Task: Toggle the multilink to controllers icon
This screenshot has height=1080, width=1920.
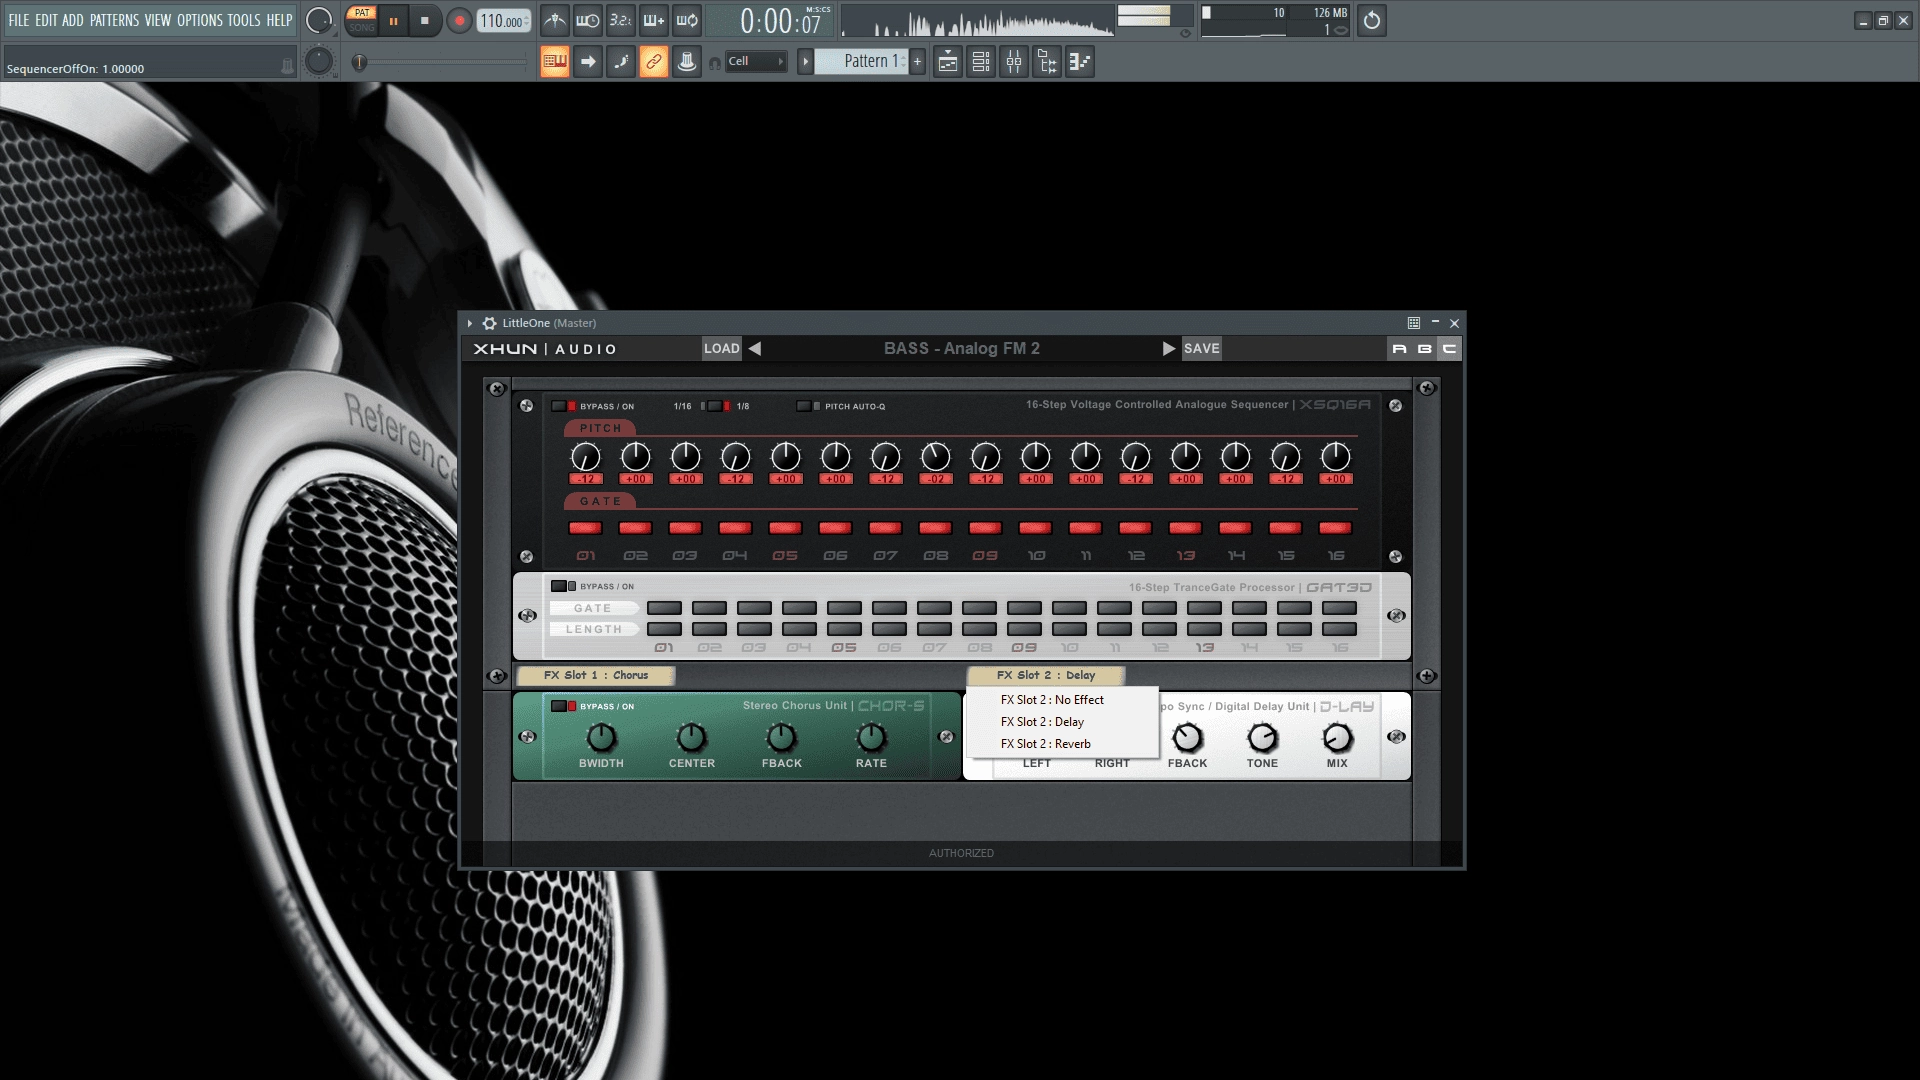Action: tap(654, 62)
